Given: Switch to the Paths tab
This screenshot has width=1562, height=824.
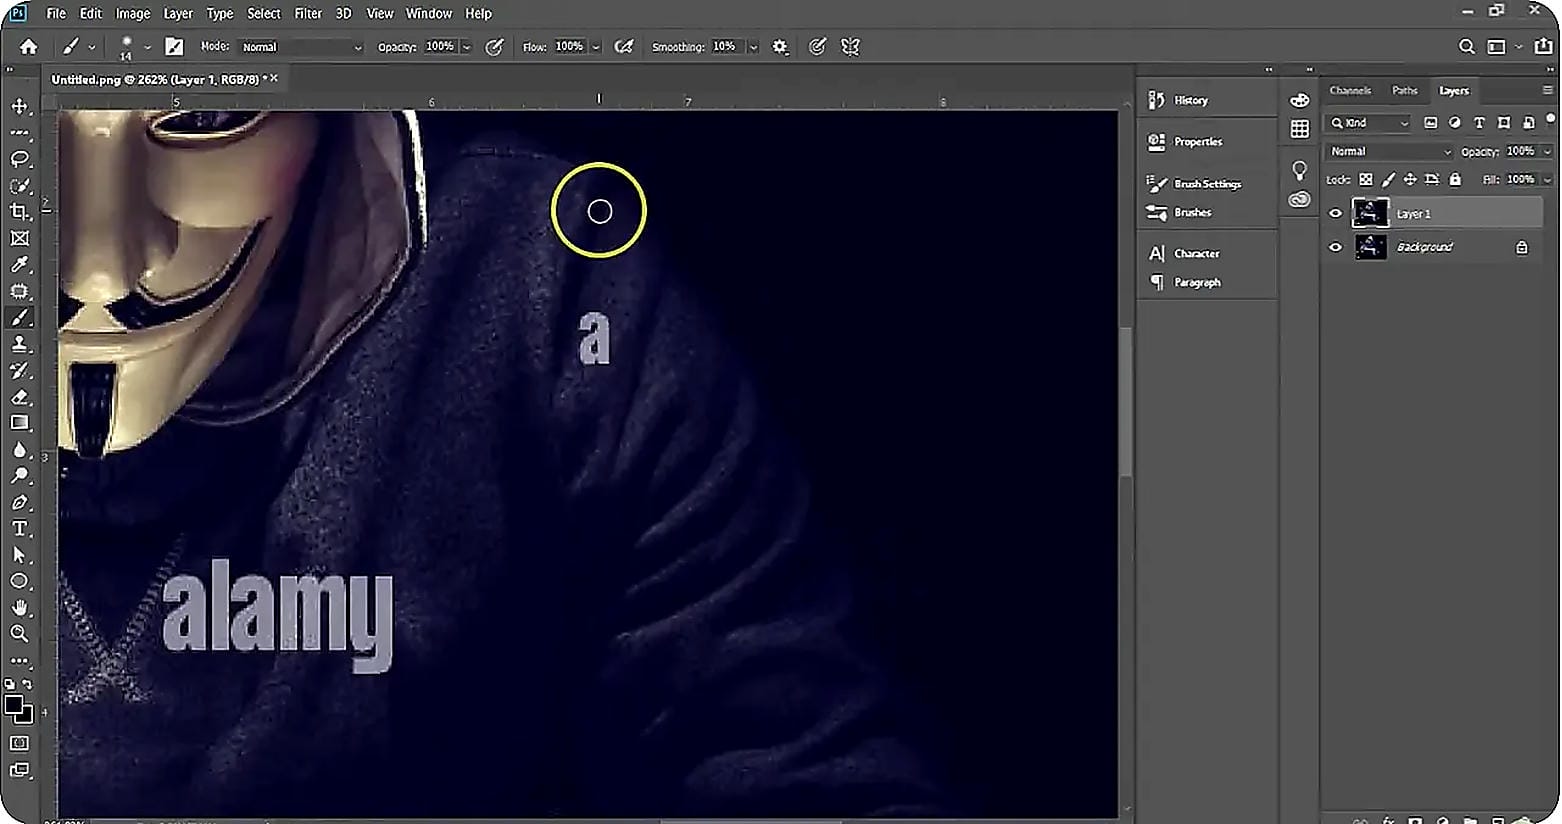Looking at the screenshot, I should pos(1405,90).
